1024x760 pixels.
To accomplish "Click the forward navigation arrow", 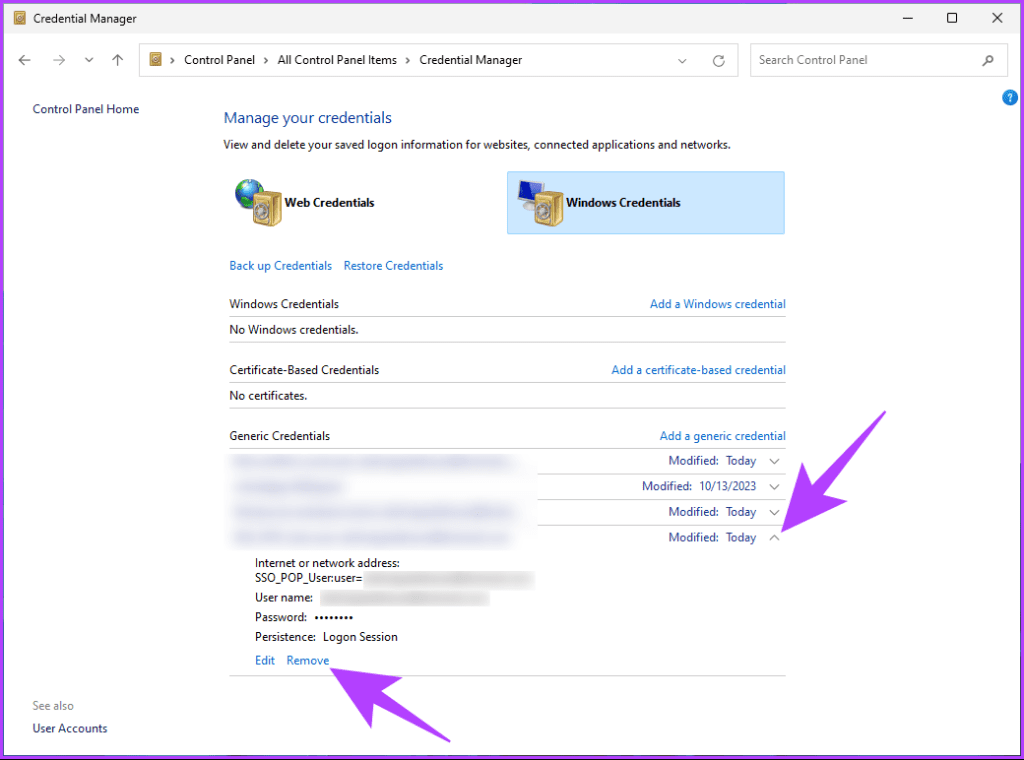I will coord(58,60).
